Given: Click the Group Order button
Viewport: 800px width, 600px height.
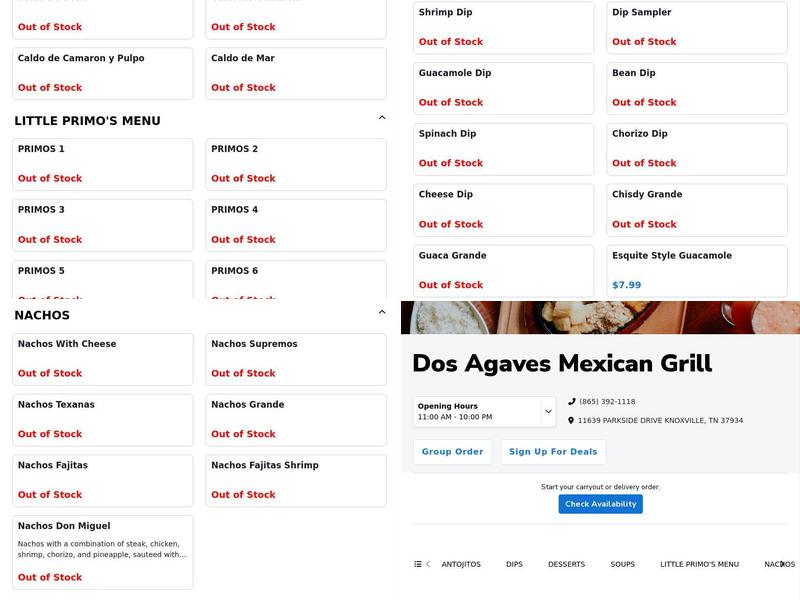Looking at the screenshot, I should pos(450,451).
